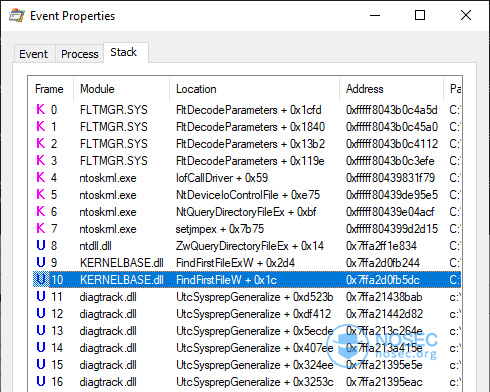The image size is (490, 392).
Task: Click the user-mode U icon for frame 11
Action: click(x=41, y=296)
